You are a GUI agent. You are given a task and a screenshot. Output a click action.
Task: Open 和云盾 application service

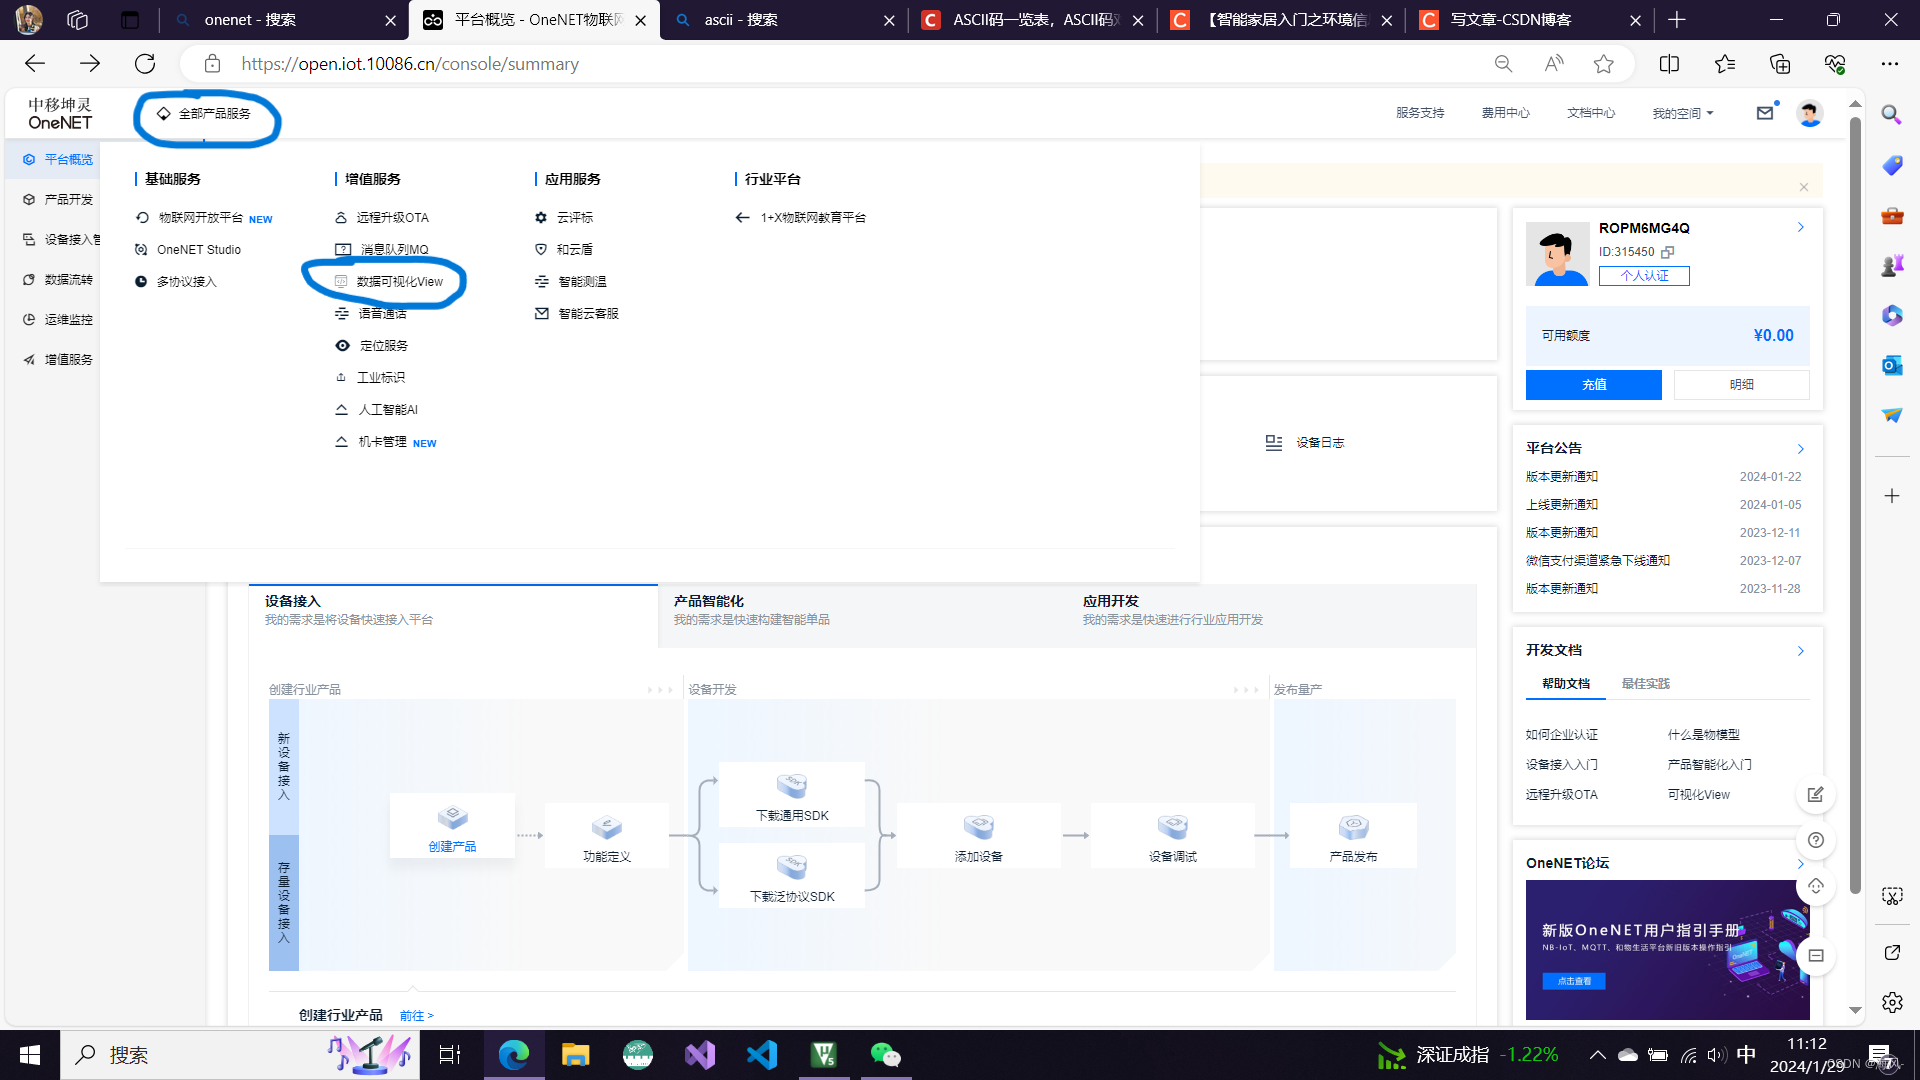[x=564, y=250]
